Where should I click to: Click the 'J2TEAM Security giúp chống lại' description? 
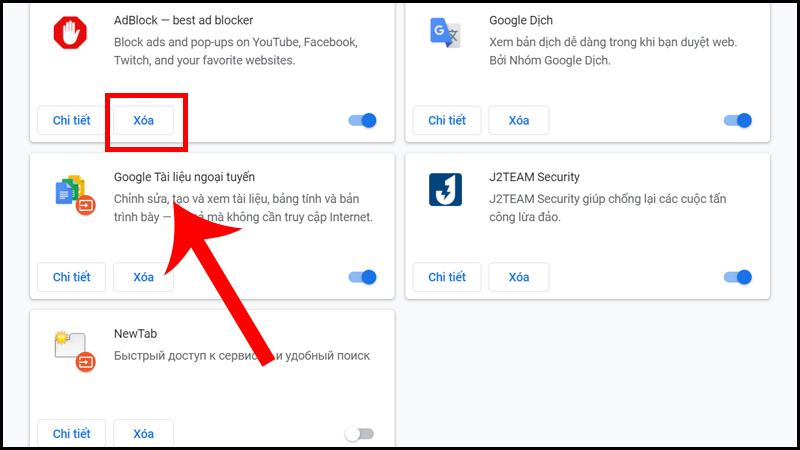(607, 208)
